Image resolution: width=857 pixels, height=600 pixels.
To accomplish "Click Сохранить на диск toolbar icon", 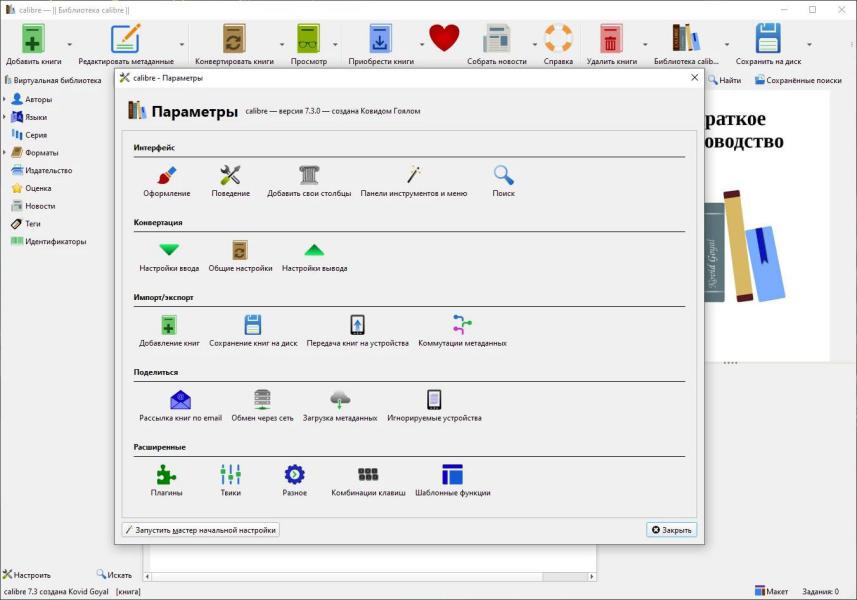I will pyautogui.click(x=768, y=44).
